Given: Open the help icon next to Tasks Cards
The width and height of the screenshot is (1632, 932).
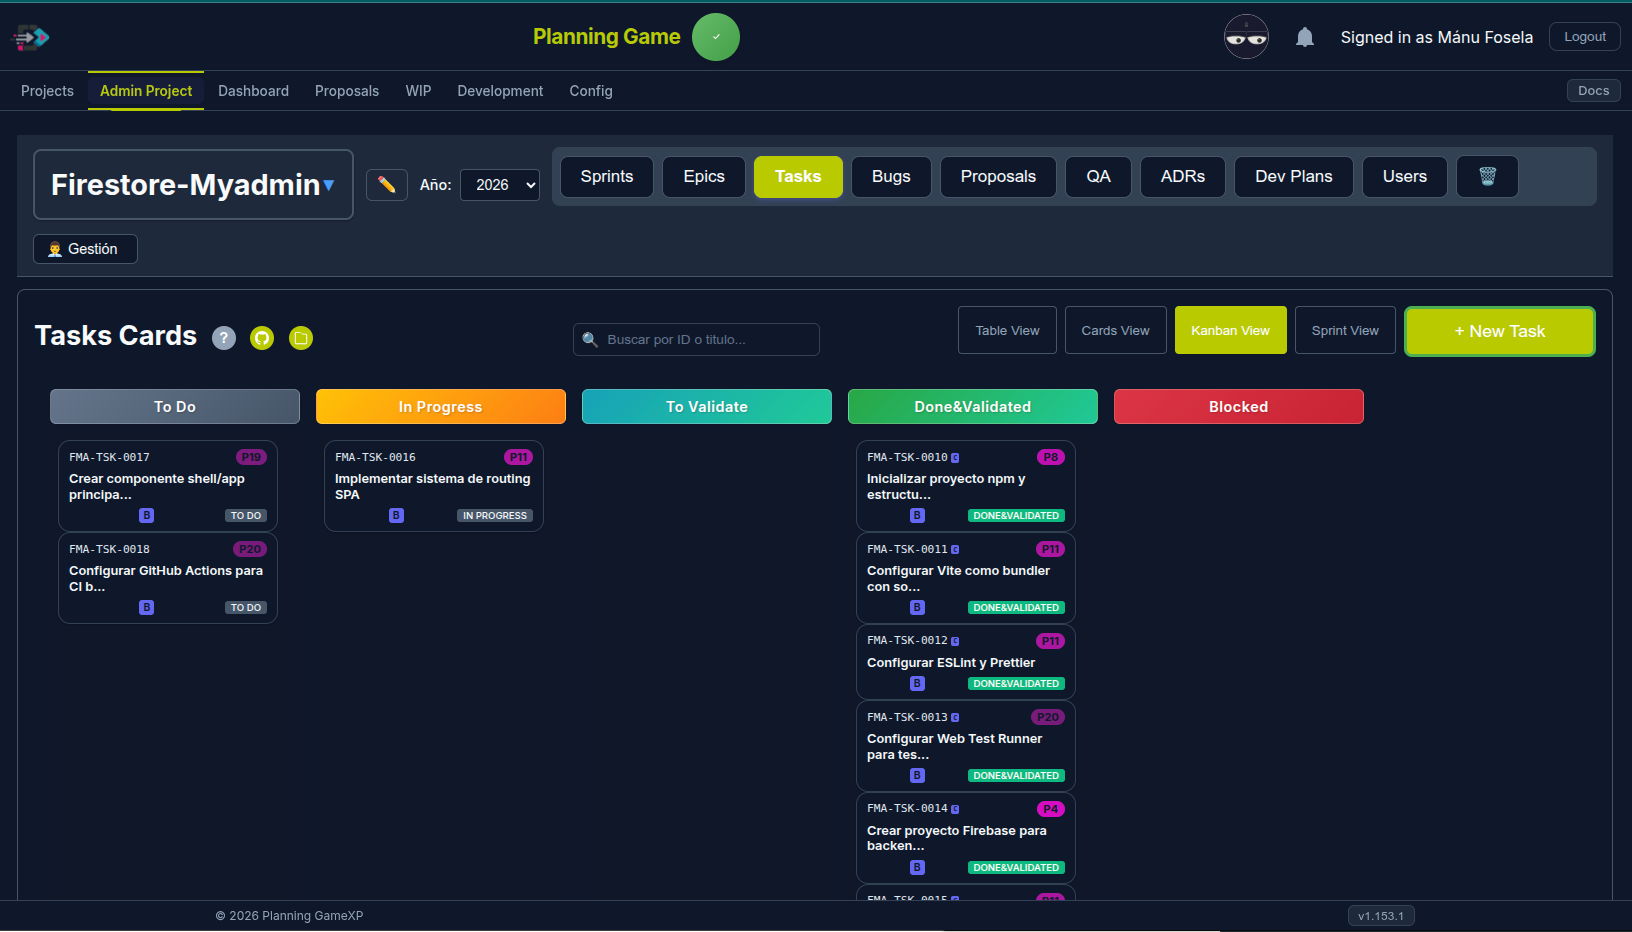Looking at the screenshot, I should pyautogui.click(x=223, y=338).
